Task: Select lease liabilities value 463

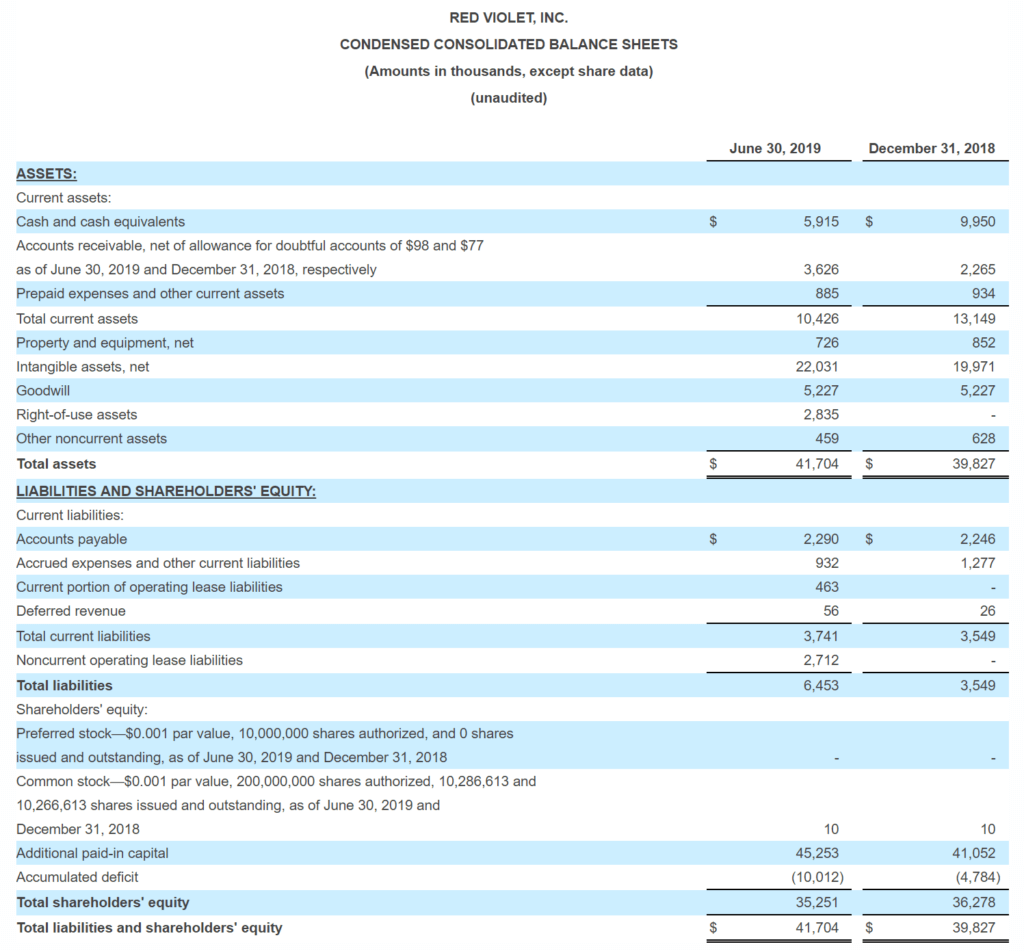Action: [827, 588]
